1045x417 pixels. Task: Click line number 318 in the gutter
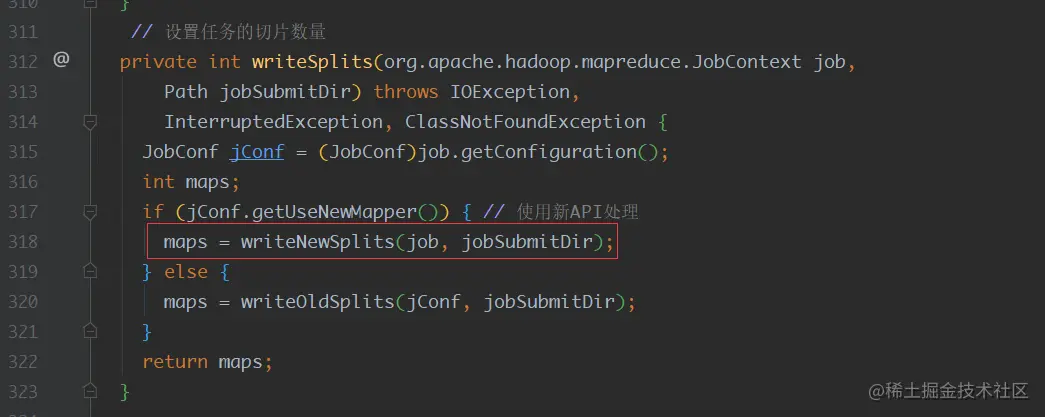23,242
